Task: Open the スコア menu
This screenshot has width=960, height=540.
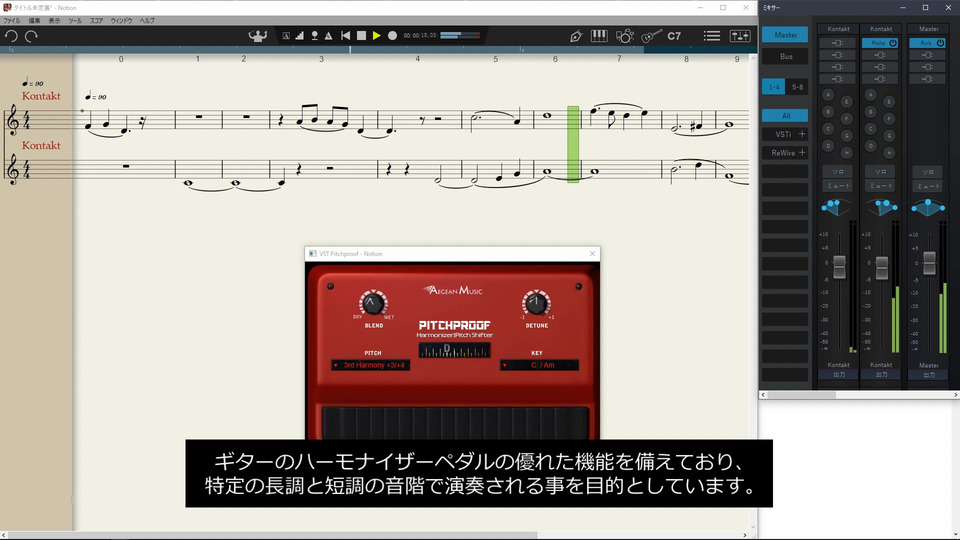Action: coord(97,21)
